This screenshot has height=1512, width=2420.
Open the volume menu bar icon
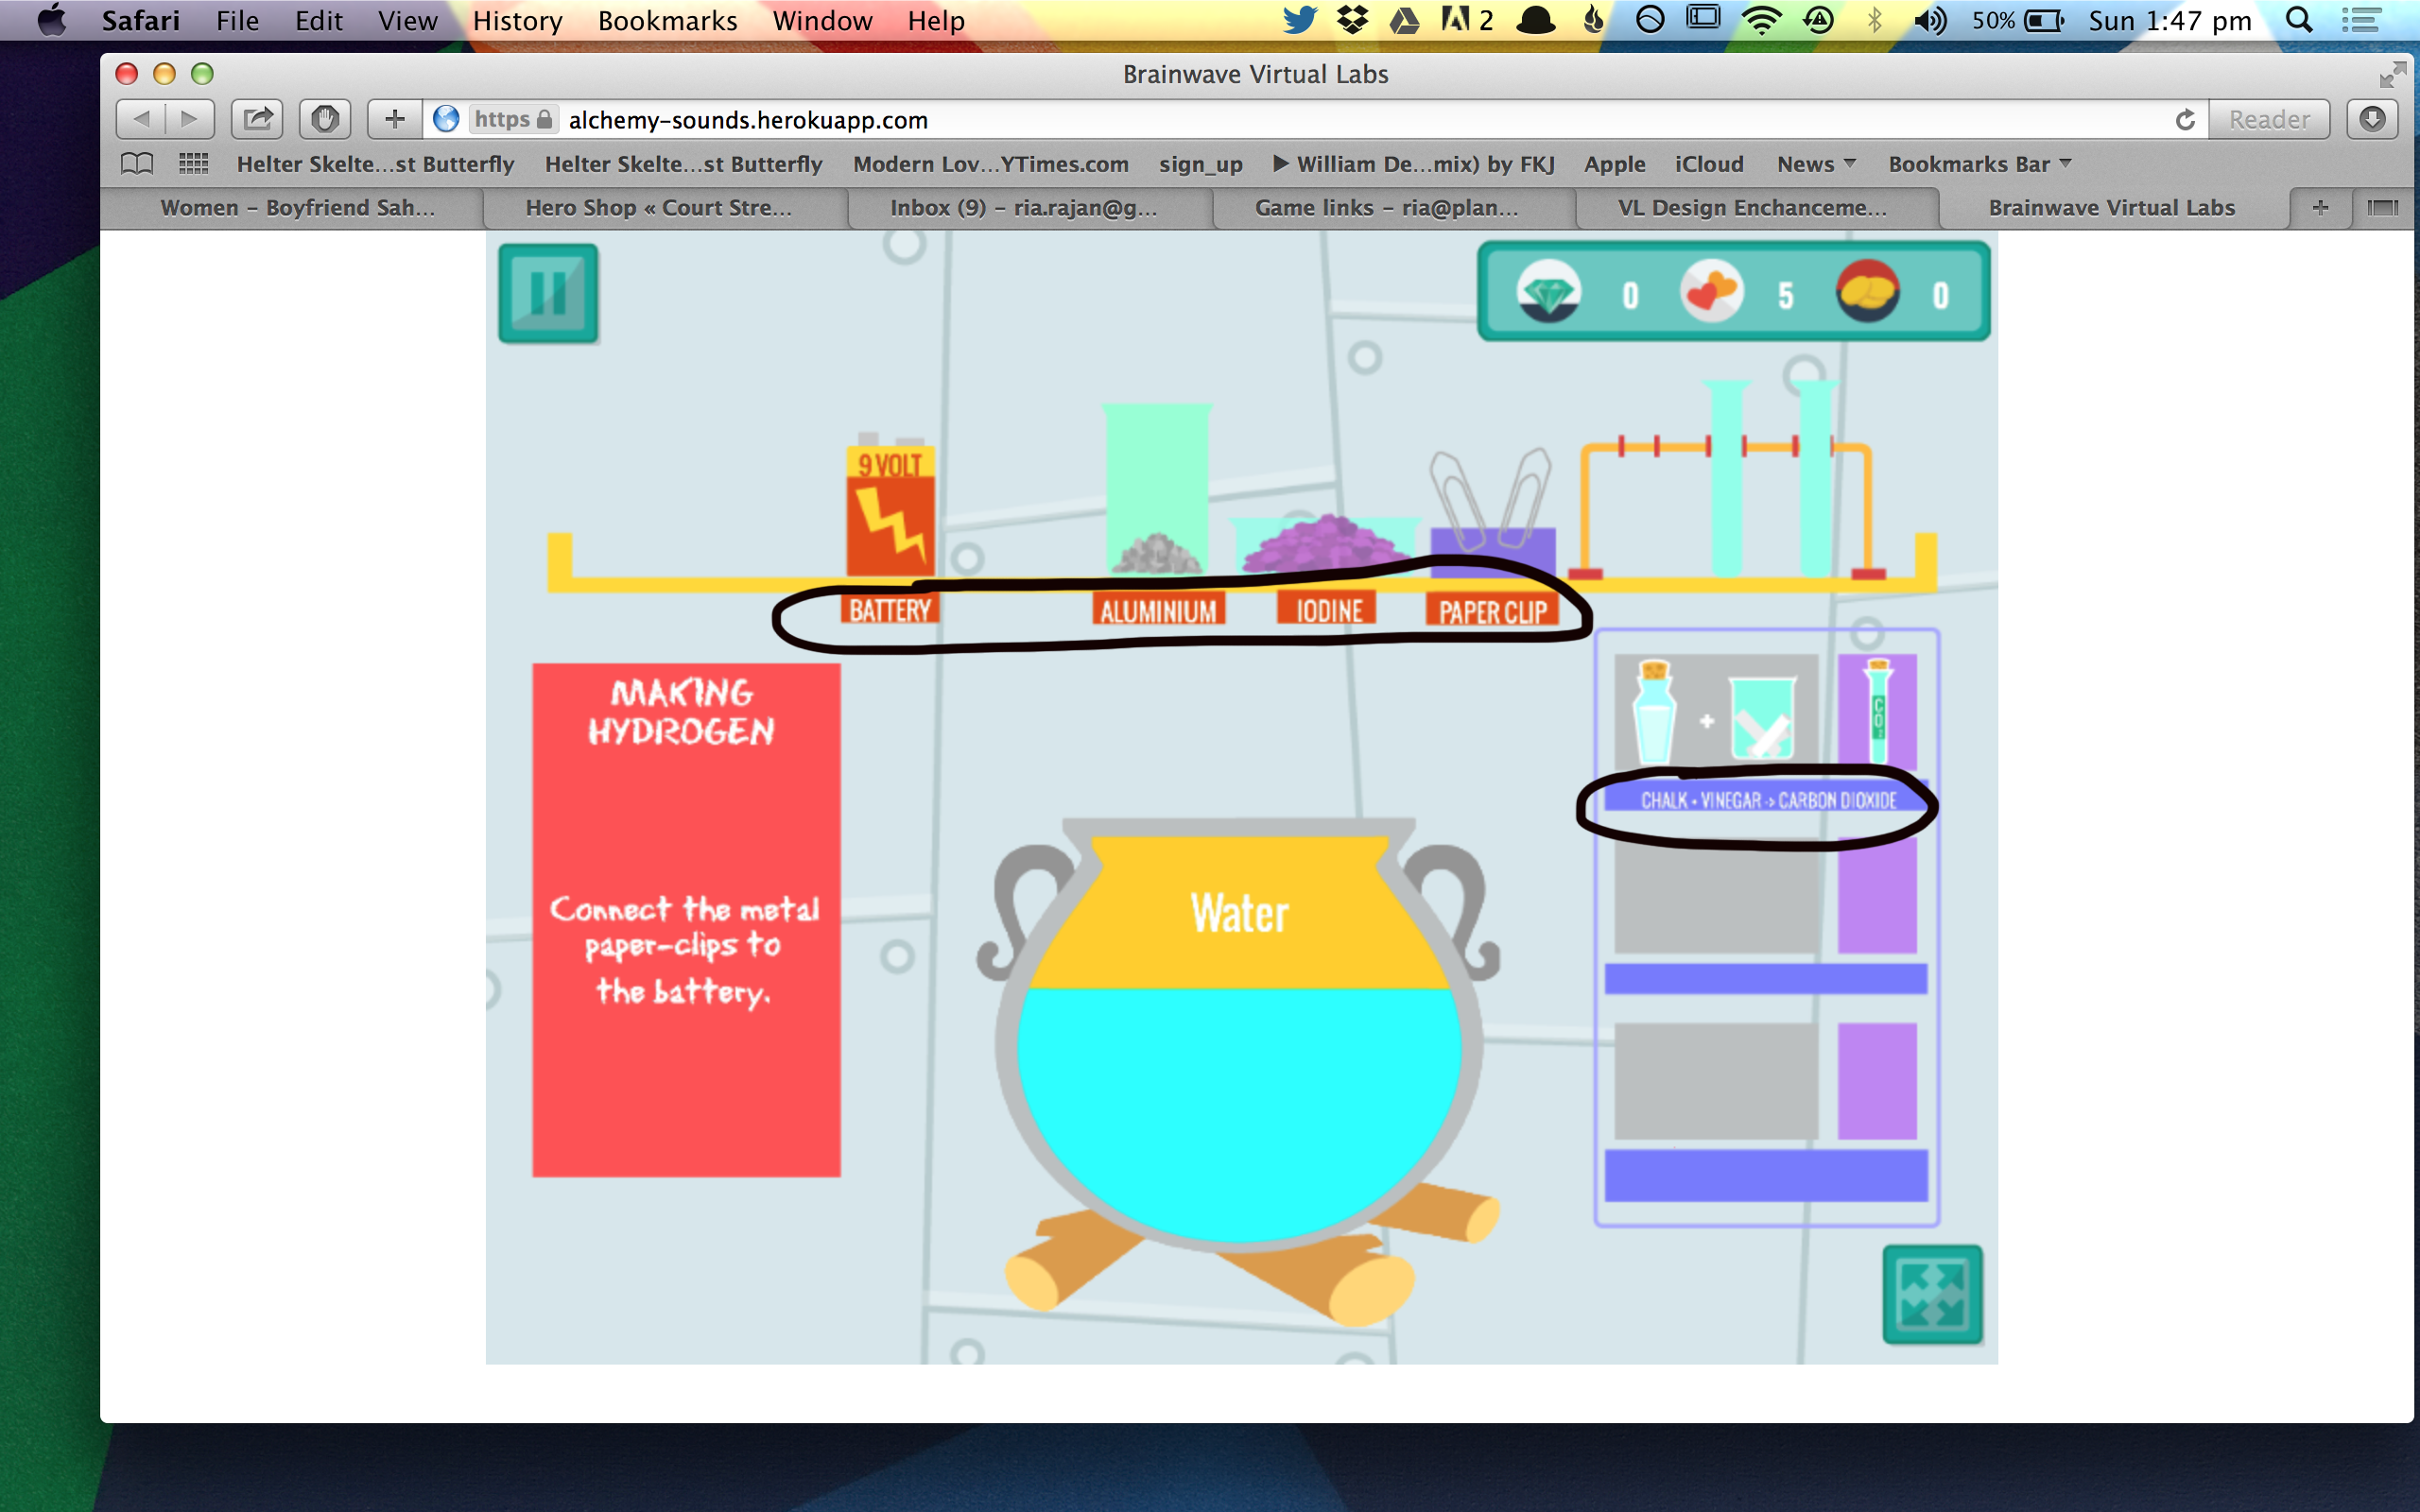point(1929,20)
